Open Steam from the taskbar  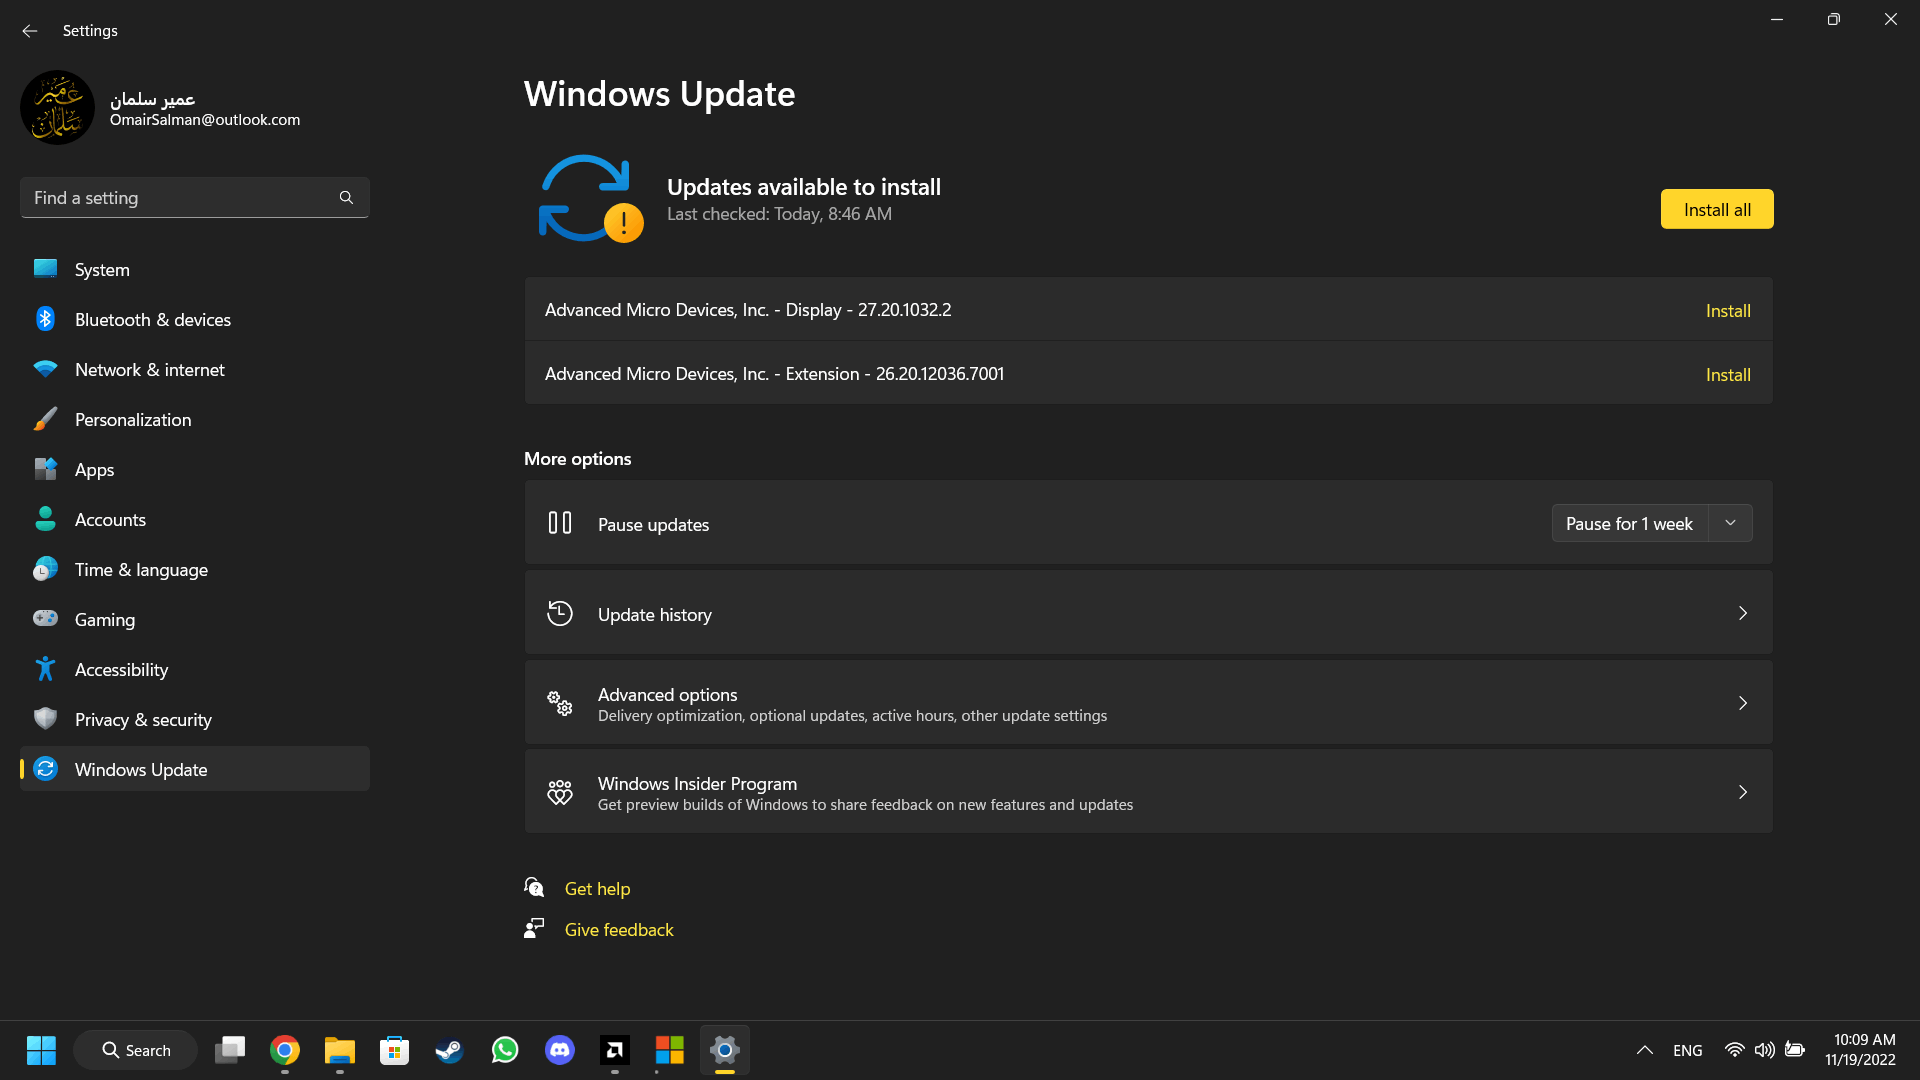click(x=449, y=1050)
